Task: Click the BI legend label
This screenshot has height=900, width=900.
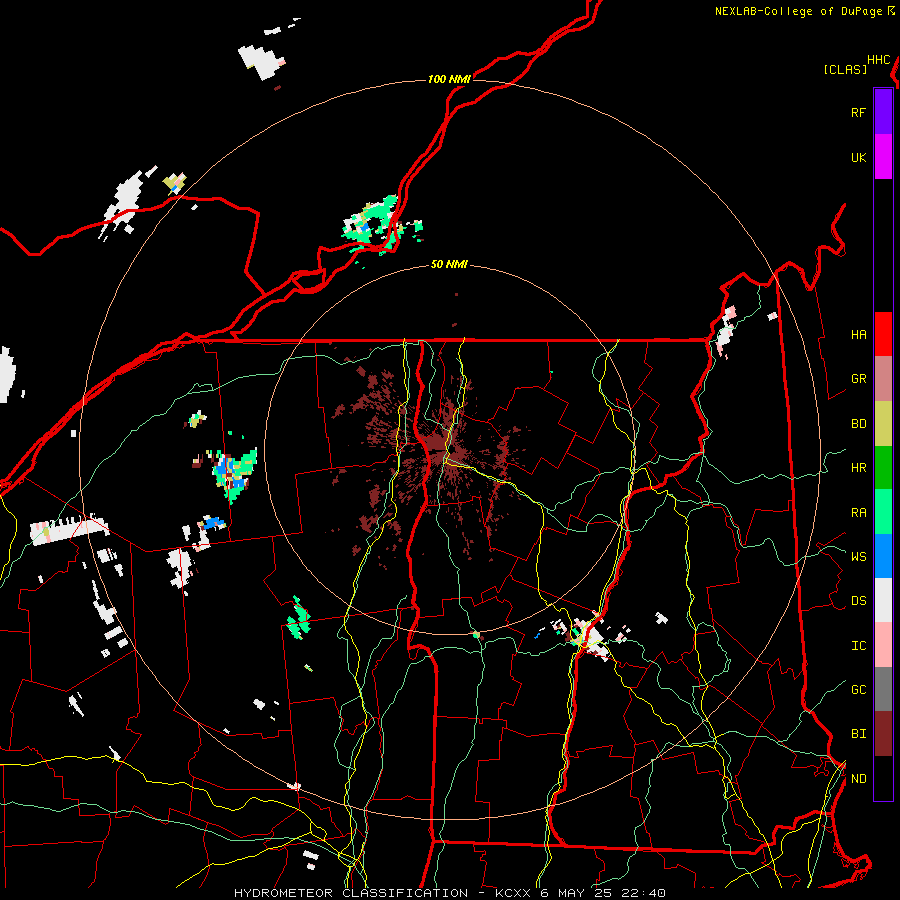Action: click(x=858, y=734)
